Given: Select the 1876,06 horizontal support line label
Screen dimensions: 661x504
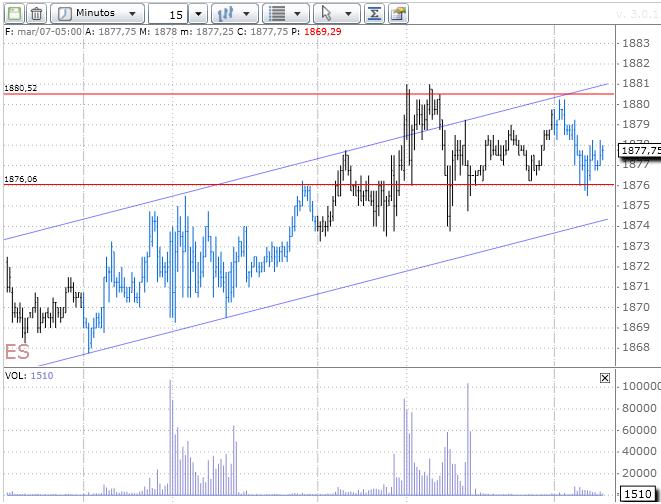Looking at the screenshot, I should point(21,179).
